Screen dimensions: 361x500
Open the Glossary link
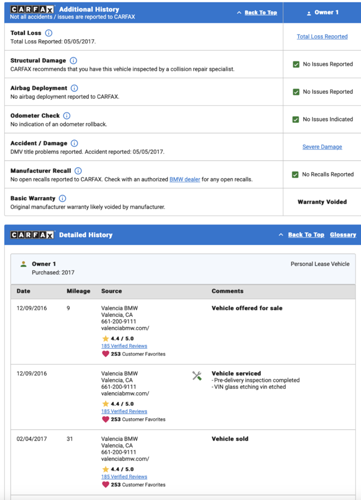pyautogui.click(x=343, y=235)
